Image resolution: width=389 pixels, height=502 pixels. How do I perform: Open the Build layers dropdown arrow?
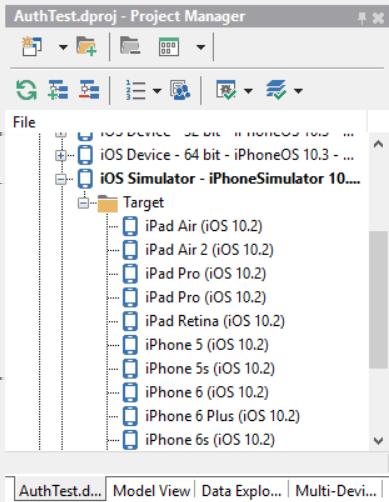tap(298, 90)
